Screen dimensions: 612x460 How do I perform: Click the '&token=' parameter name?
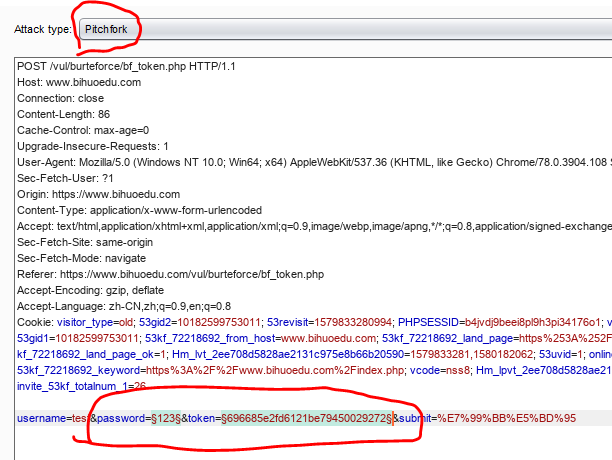(x=201, y=418)
